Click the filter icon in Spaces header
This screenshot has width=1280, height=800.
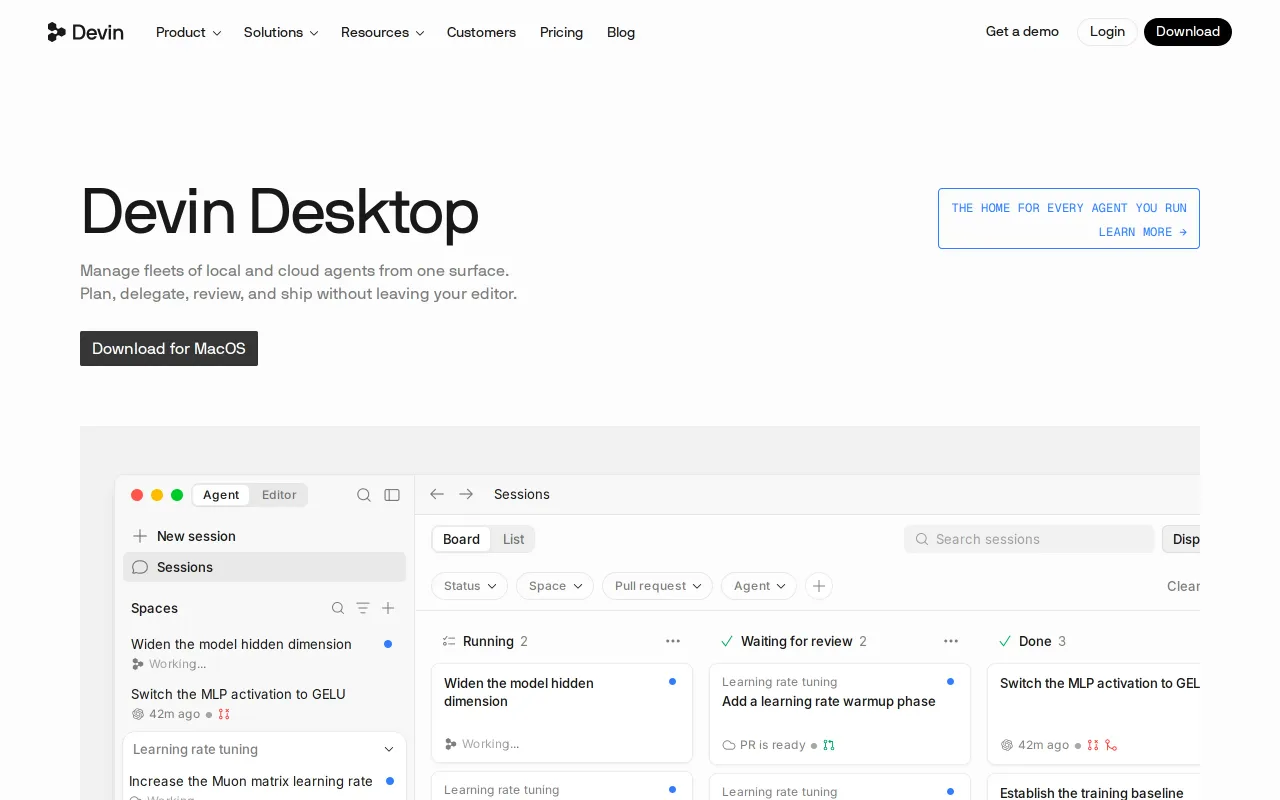pos(363,608)
